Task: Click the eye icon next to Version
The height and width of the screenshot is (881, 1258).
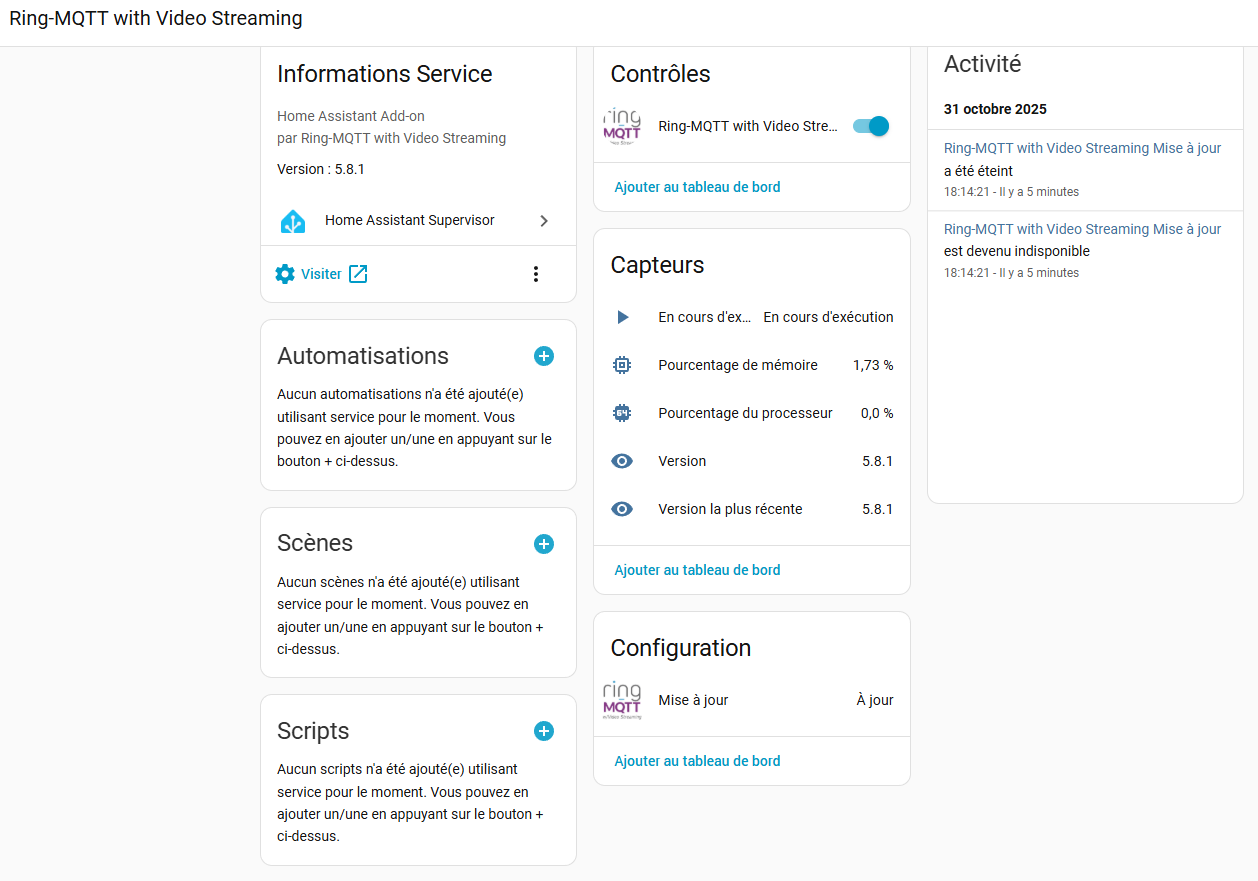Action: click(622, 461)
